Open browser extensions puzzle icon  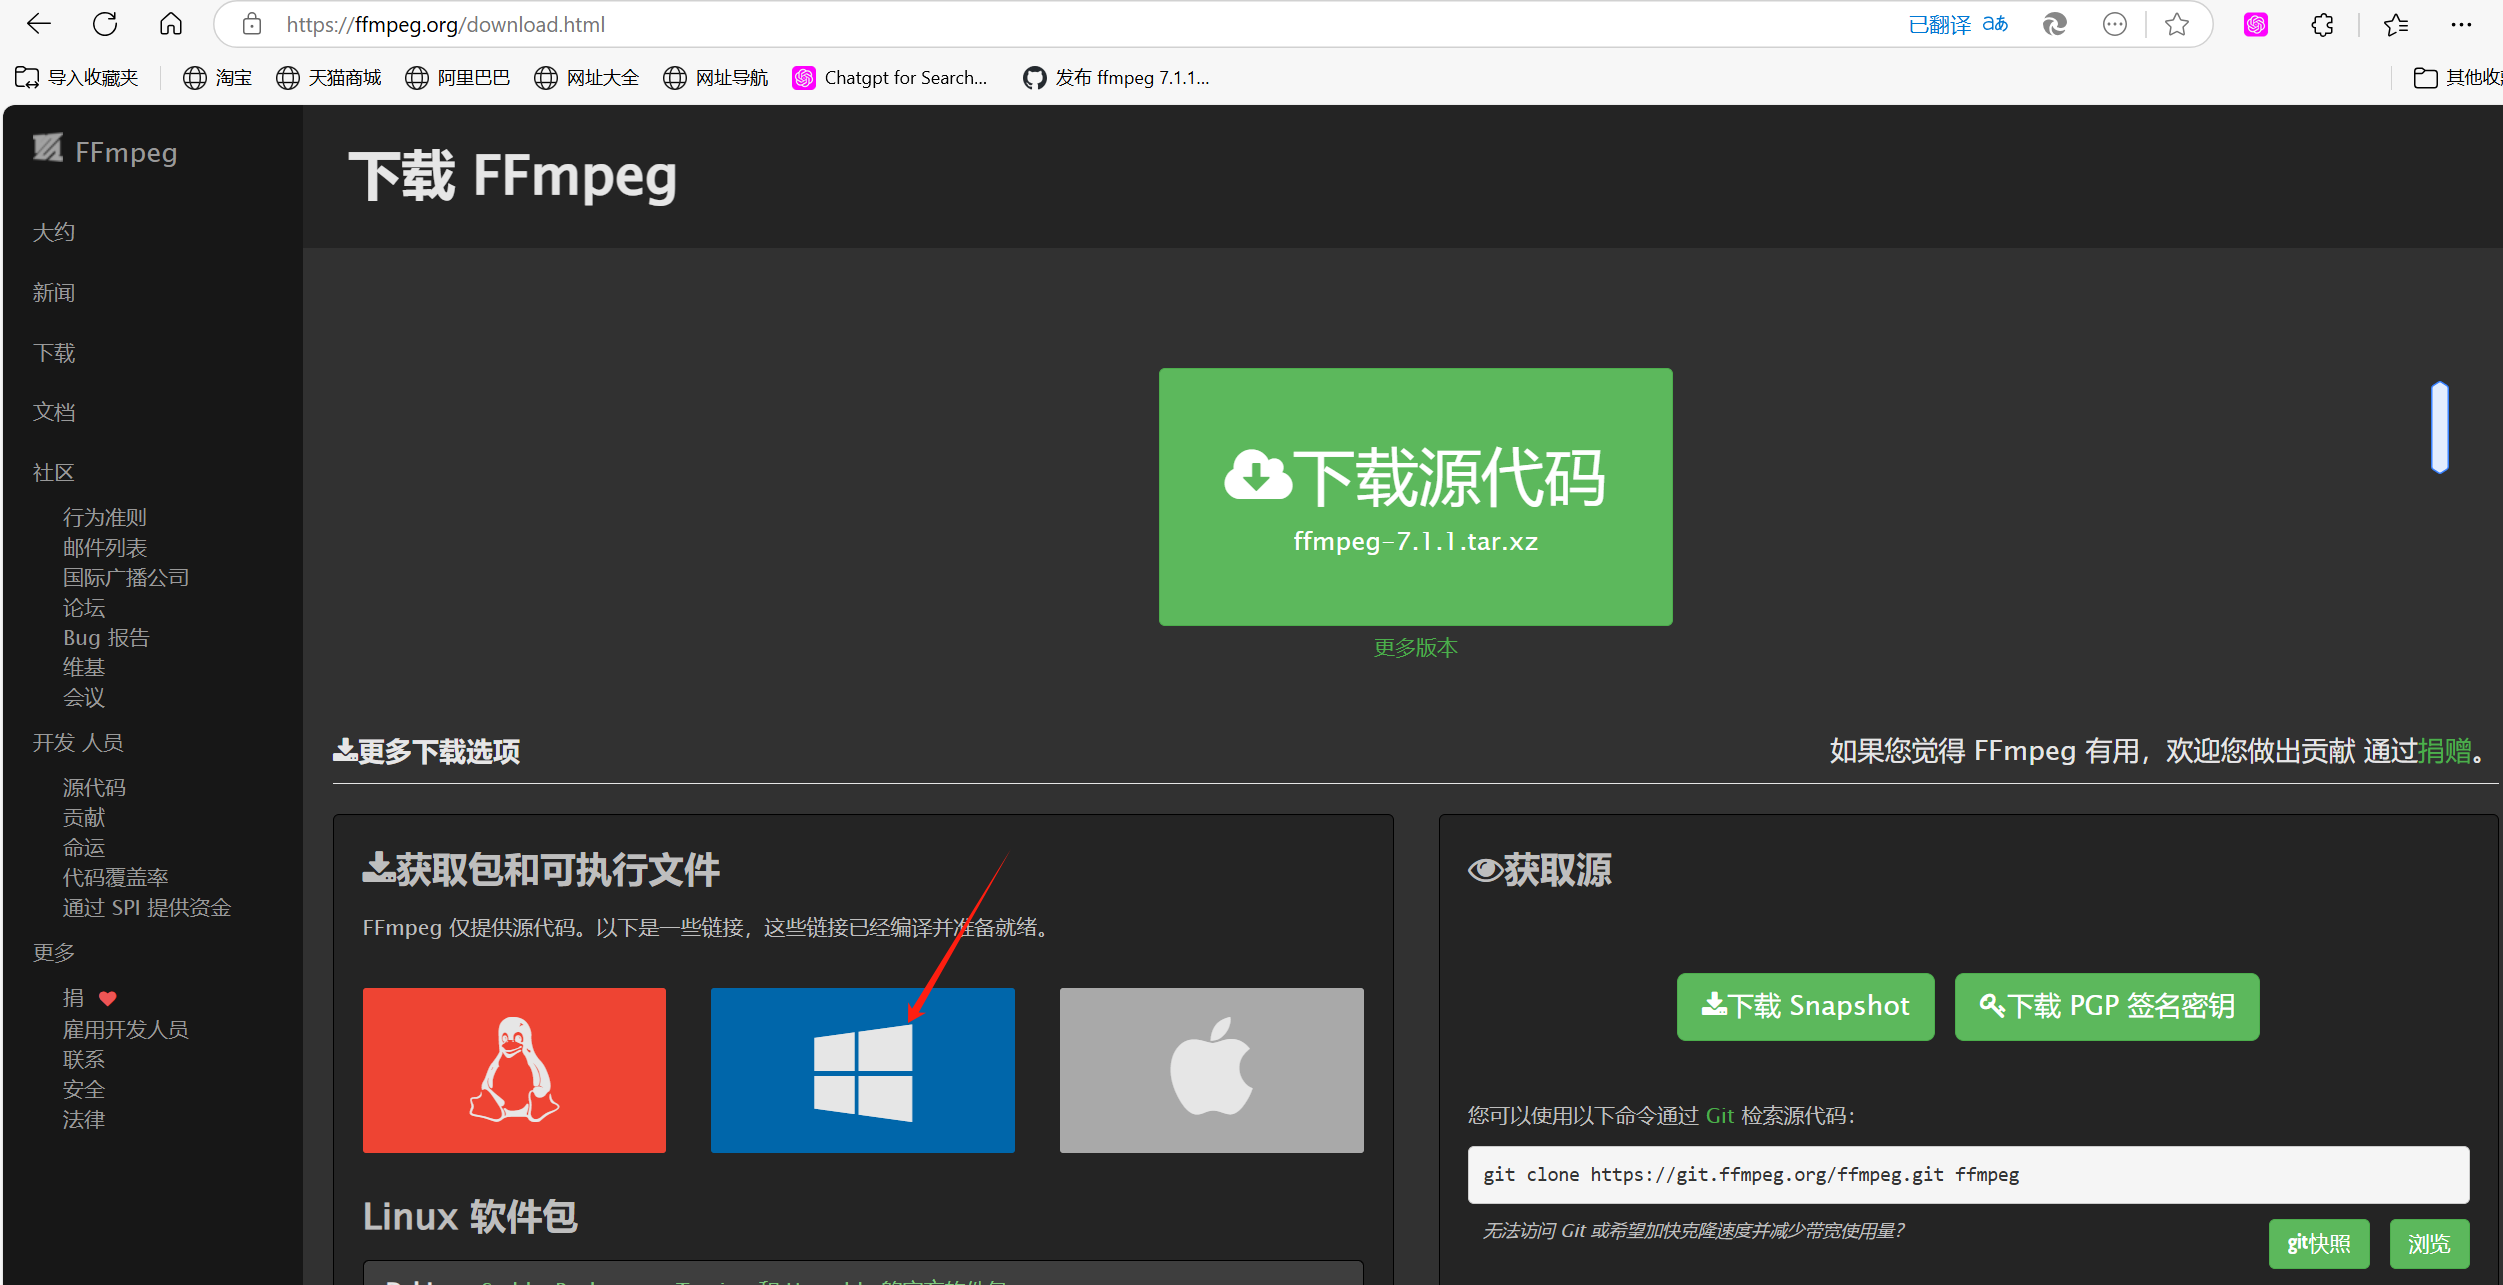click(x=2322, y=24)
